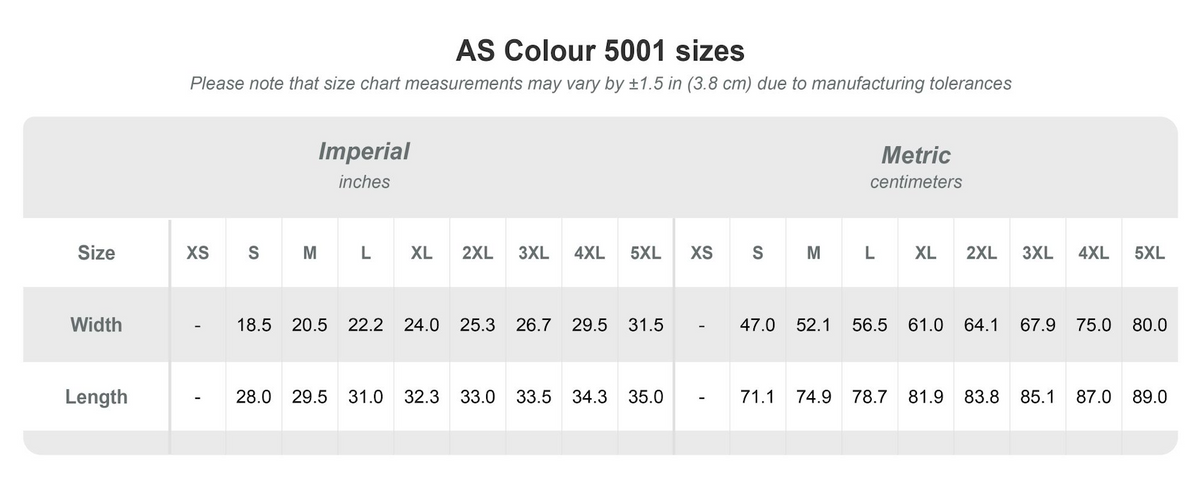This screenshot has height=477, width=1200.
Task: Click the Length row label
Action: pyautogui.click(x=96, y=397)
